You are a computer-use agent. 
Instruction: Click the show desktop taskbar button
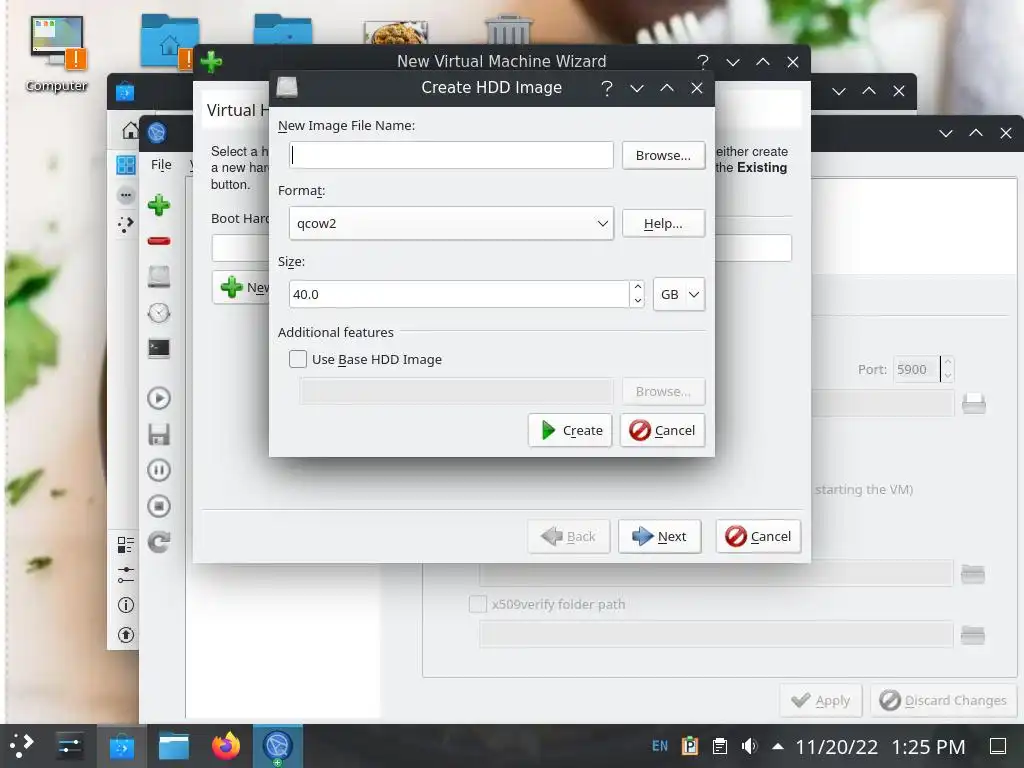998,746
